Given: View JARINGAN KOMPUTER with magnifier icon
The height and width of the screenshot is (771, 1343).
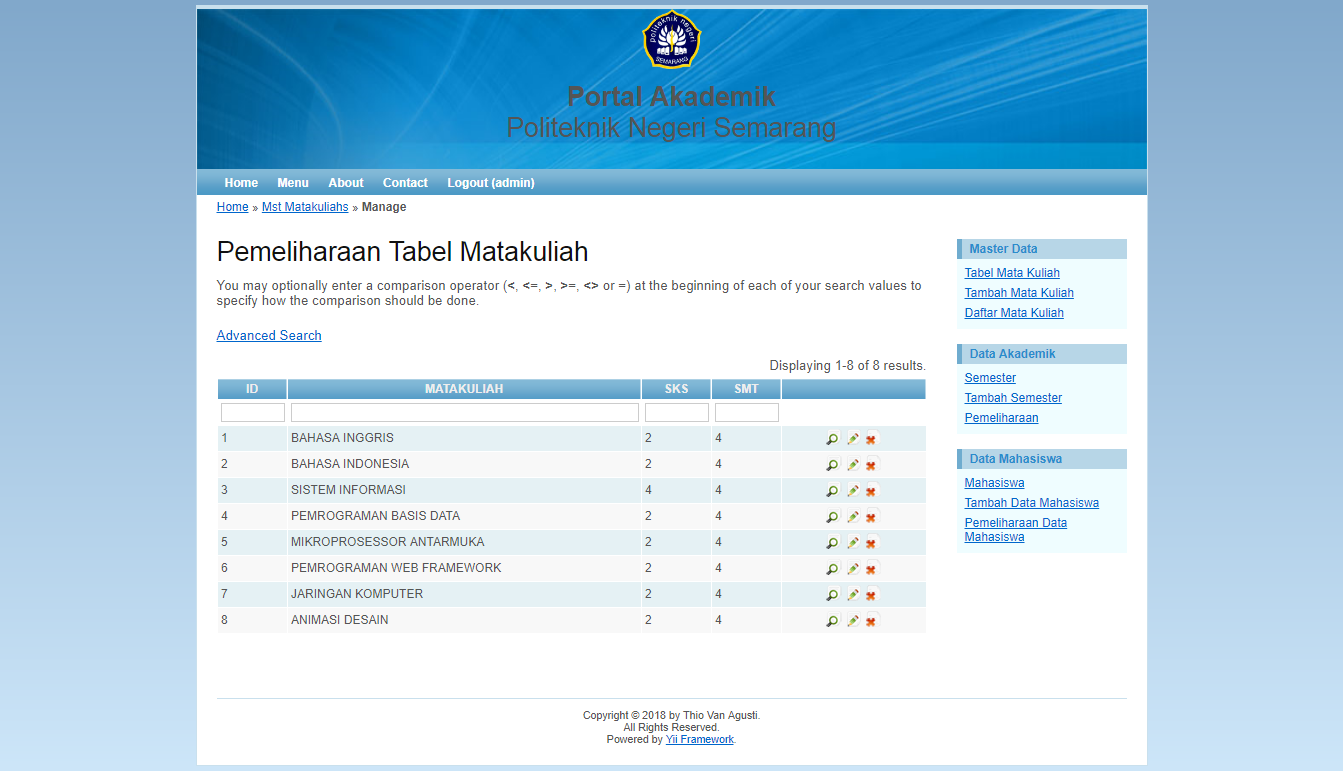Looking at the screenshot, I should tap(833, 595).
